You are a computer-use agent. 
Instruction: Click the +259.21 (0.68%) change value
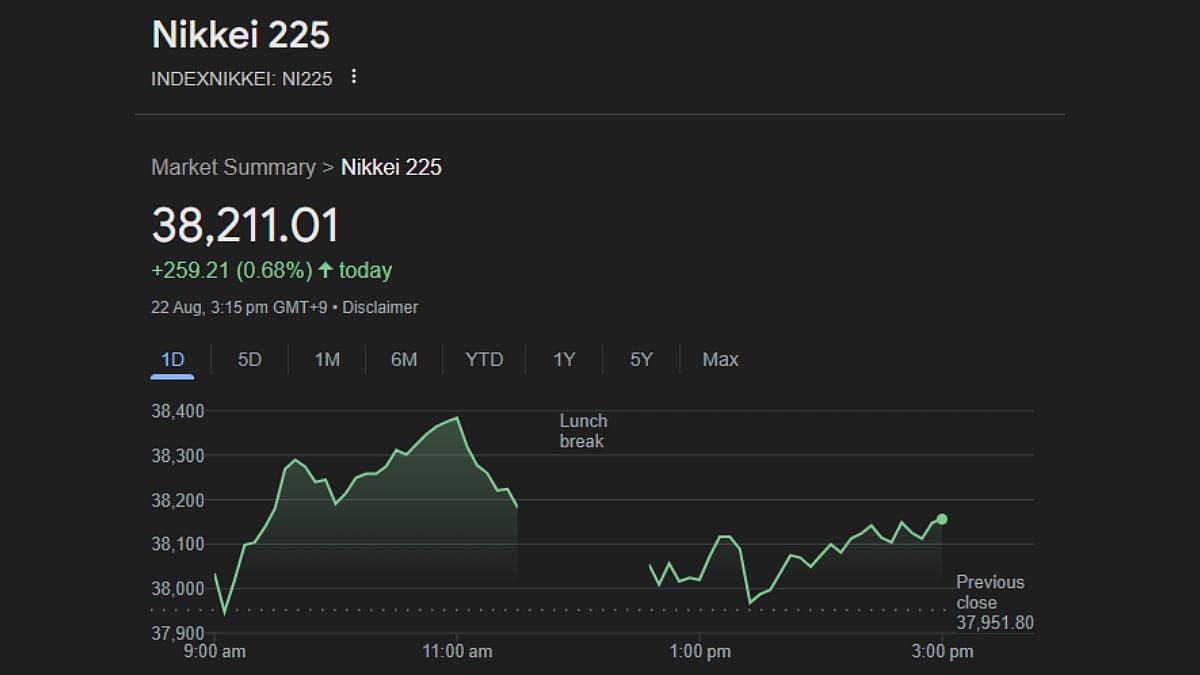click(x=231, y=270)
